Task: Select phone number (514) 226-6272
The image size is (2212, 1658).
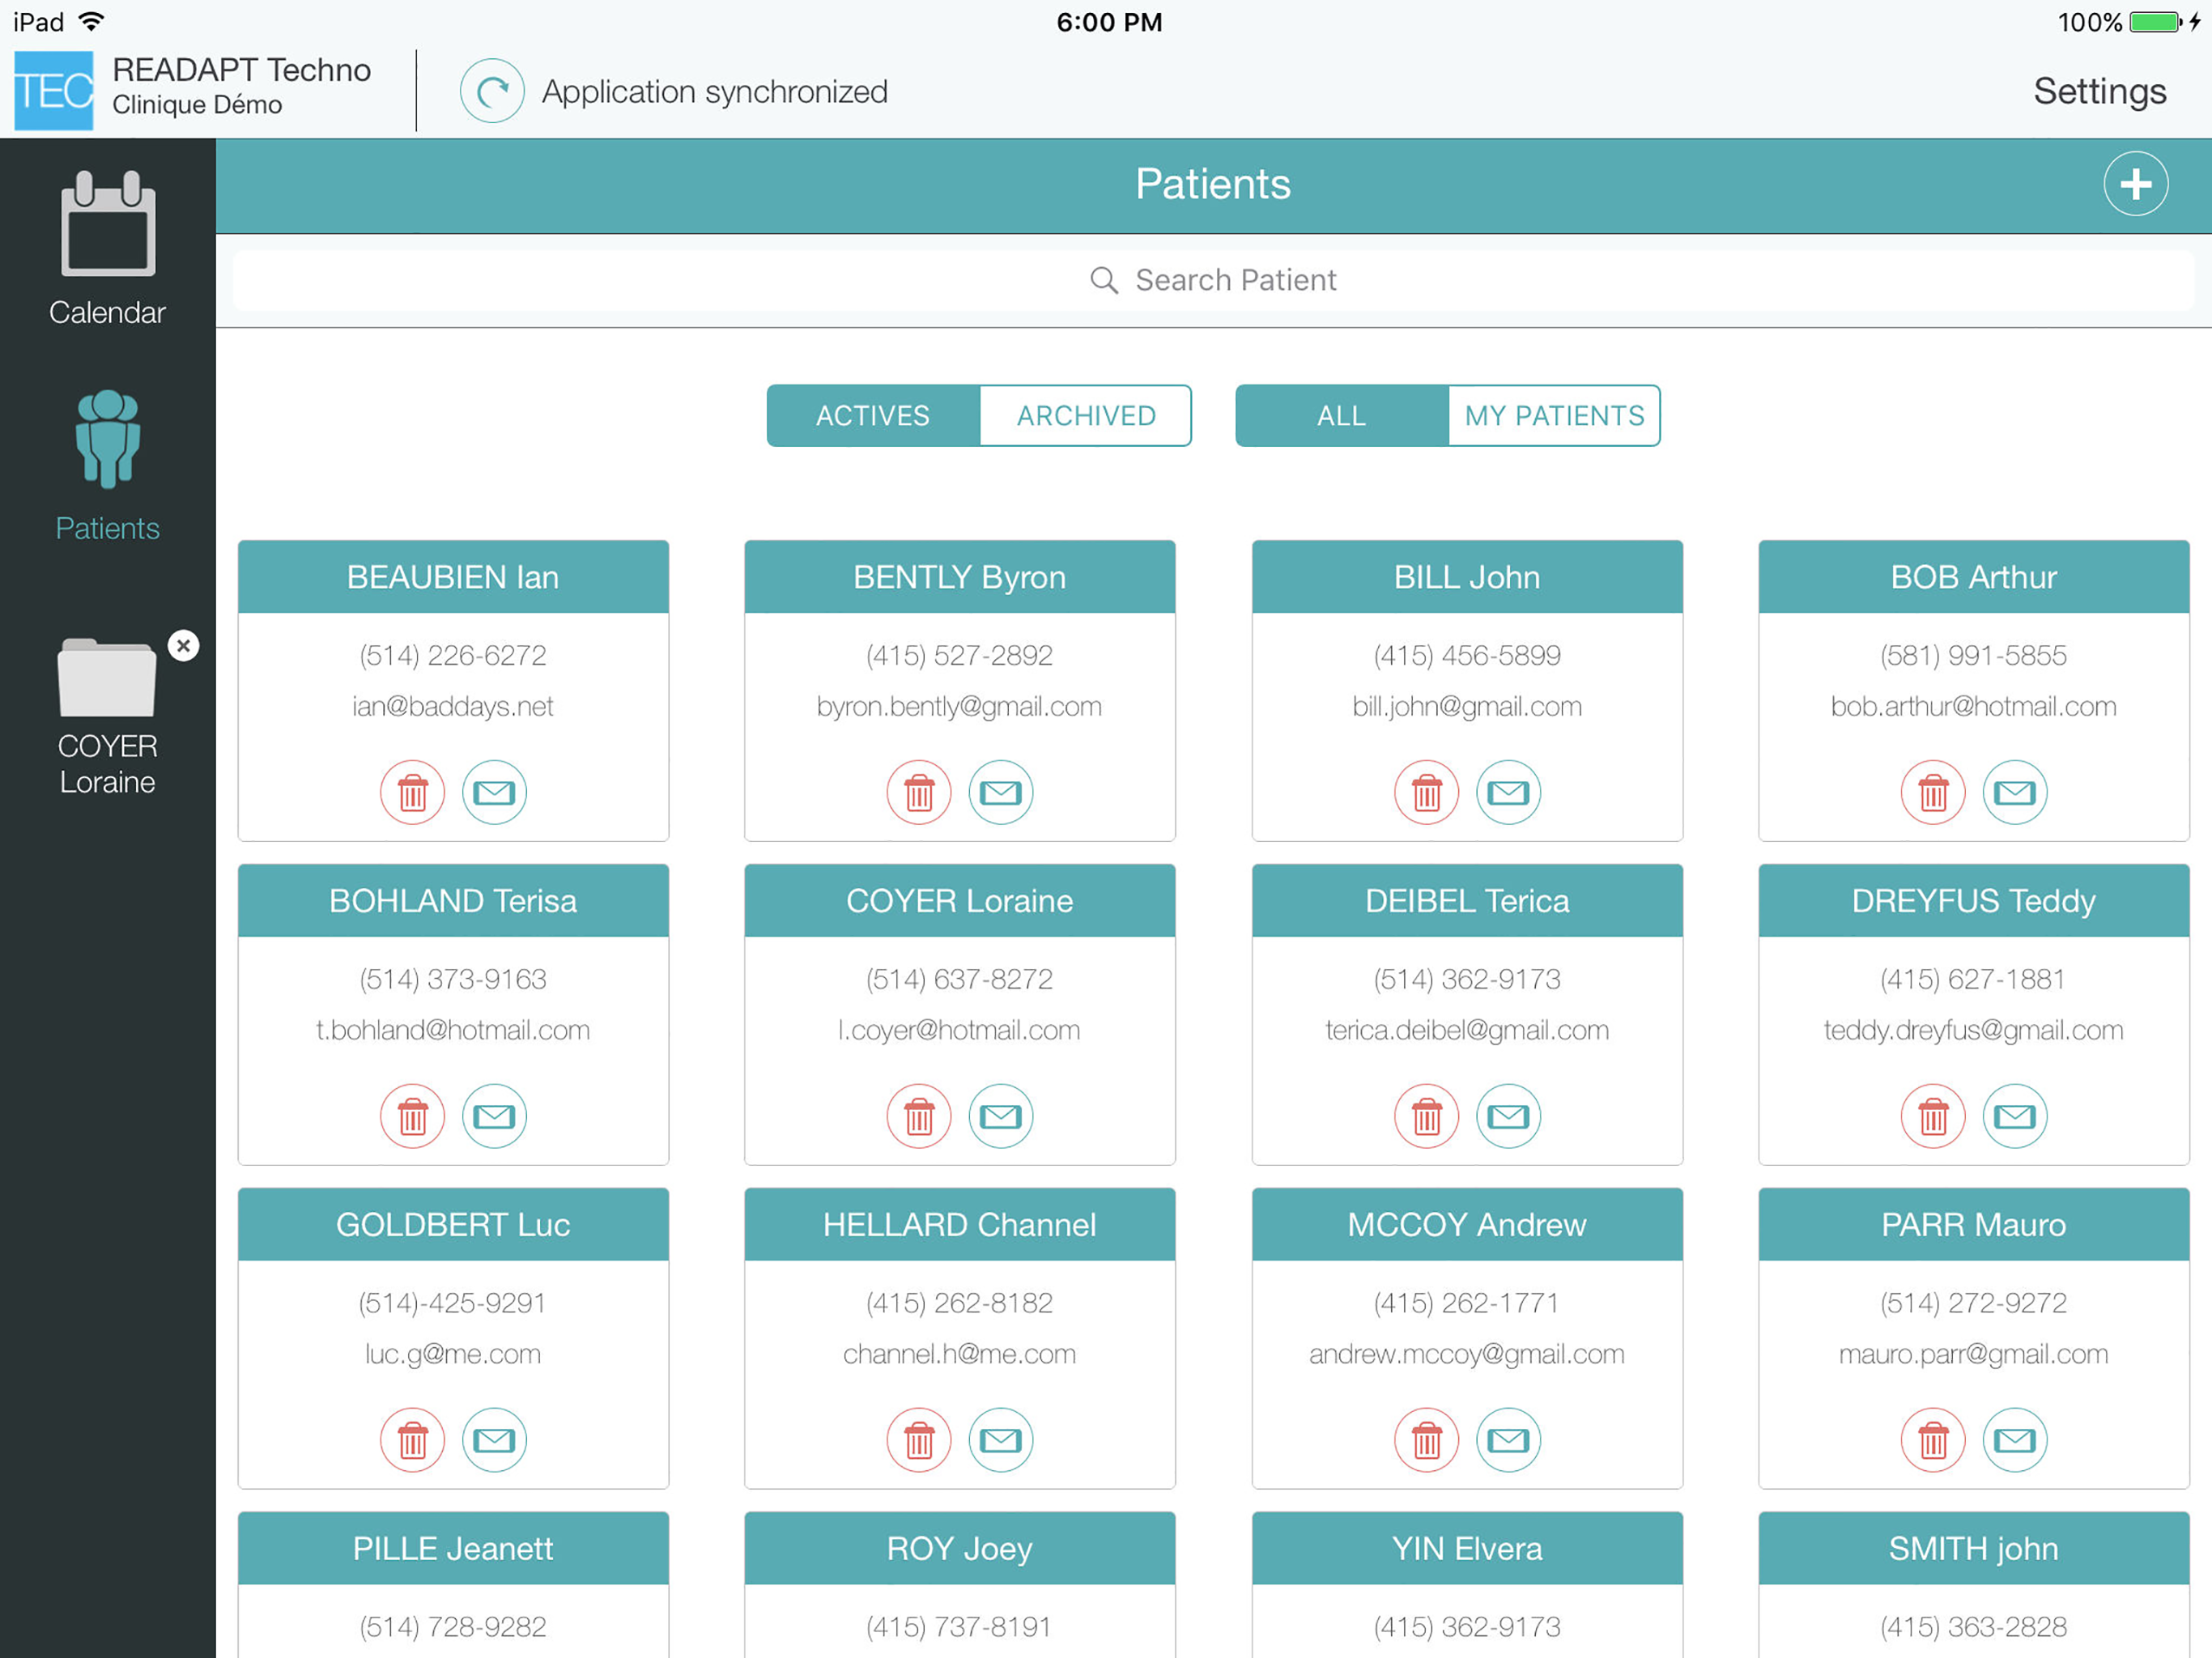Action: [x=453, y=656]
